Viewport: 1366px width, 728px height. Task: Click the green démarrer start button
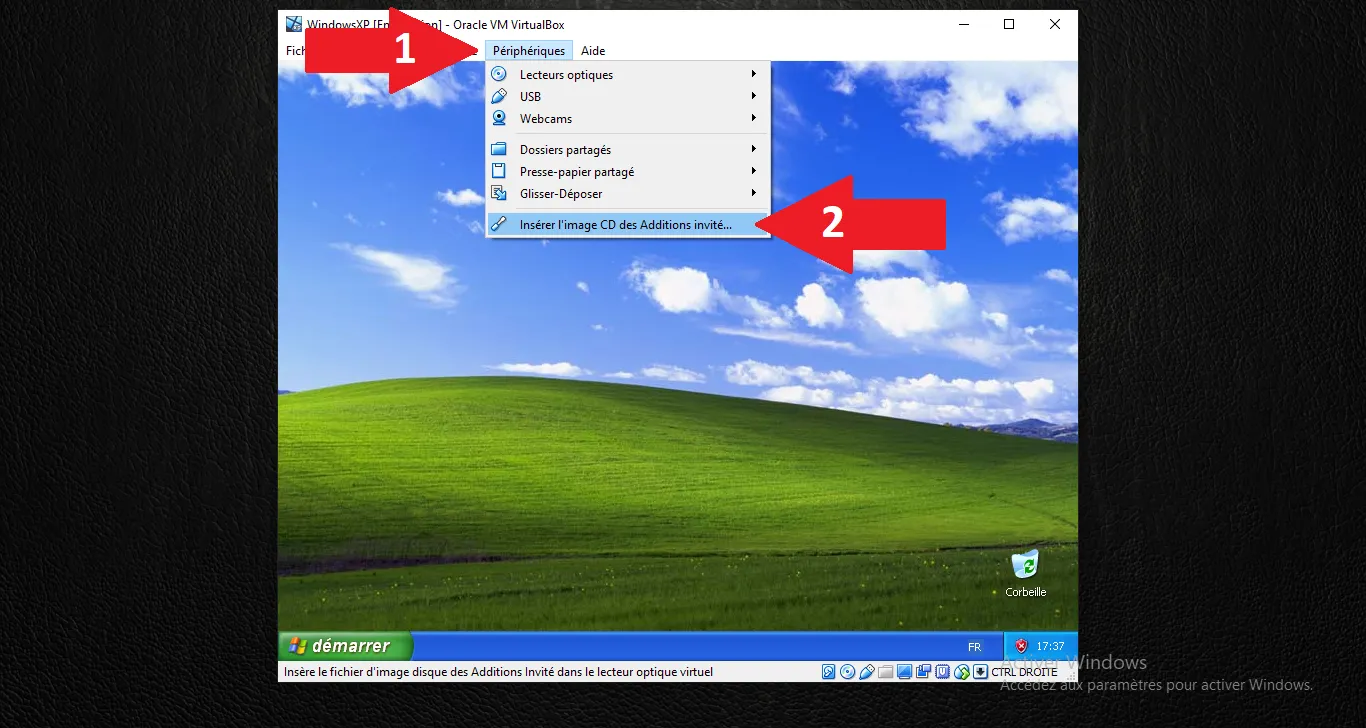pos(345,646)
